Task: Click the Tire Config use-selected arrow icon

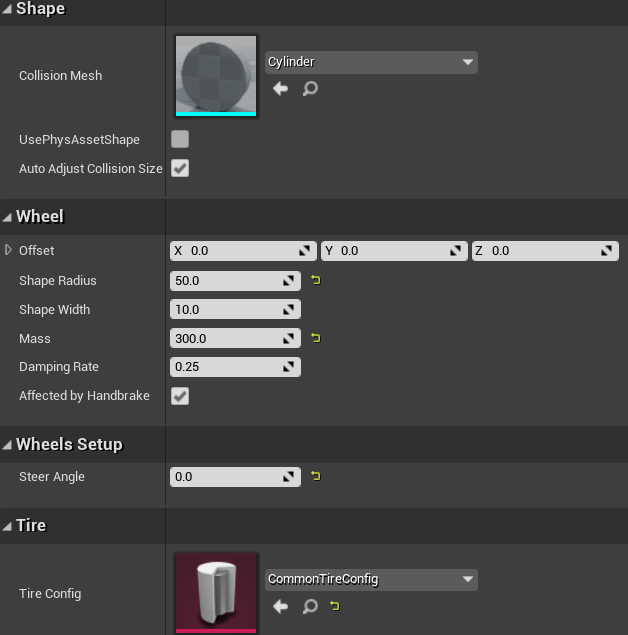Action: click(280, 606)
